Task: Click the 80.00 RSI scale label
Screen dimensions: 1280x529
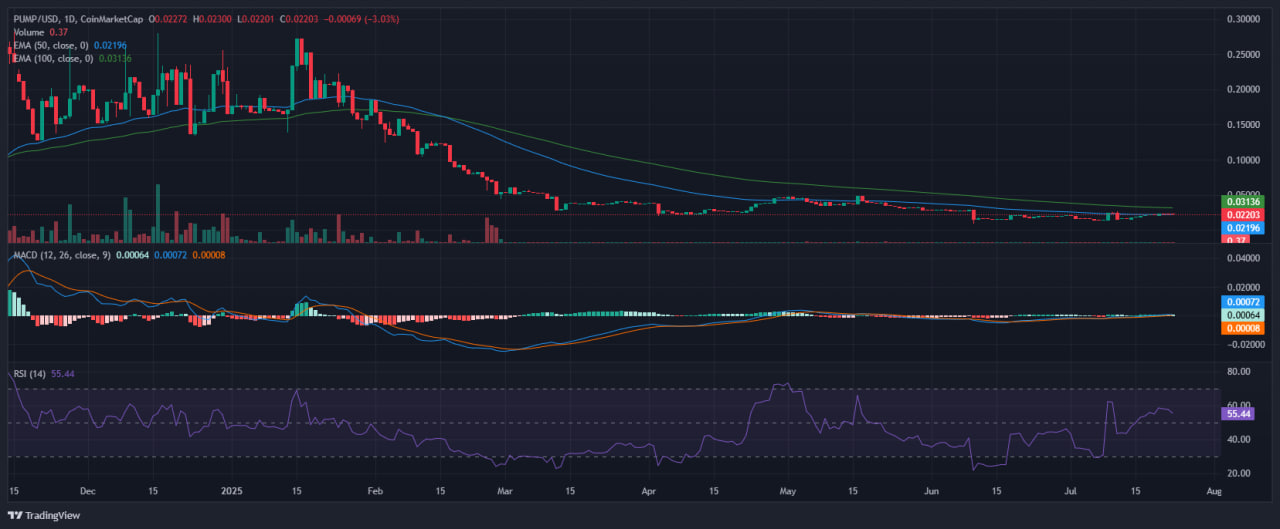Action: click(x=1239, y=371)
